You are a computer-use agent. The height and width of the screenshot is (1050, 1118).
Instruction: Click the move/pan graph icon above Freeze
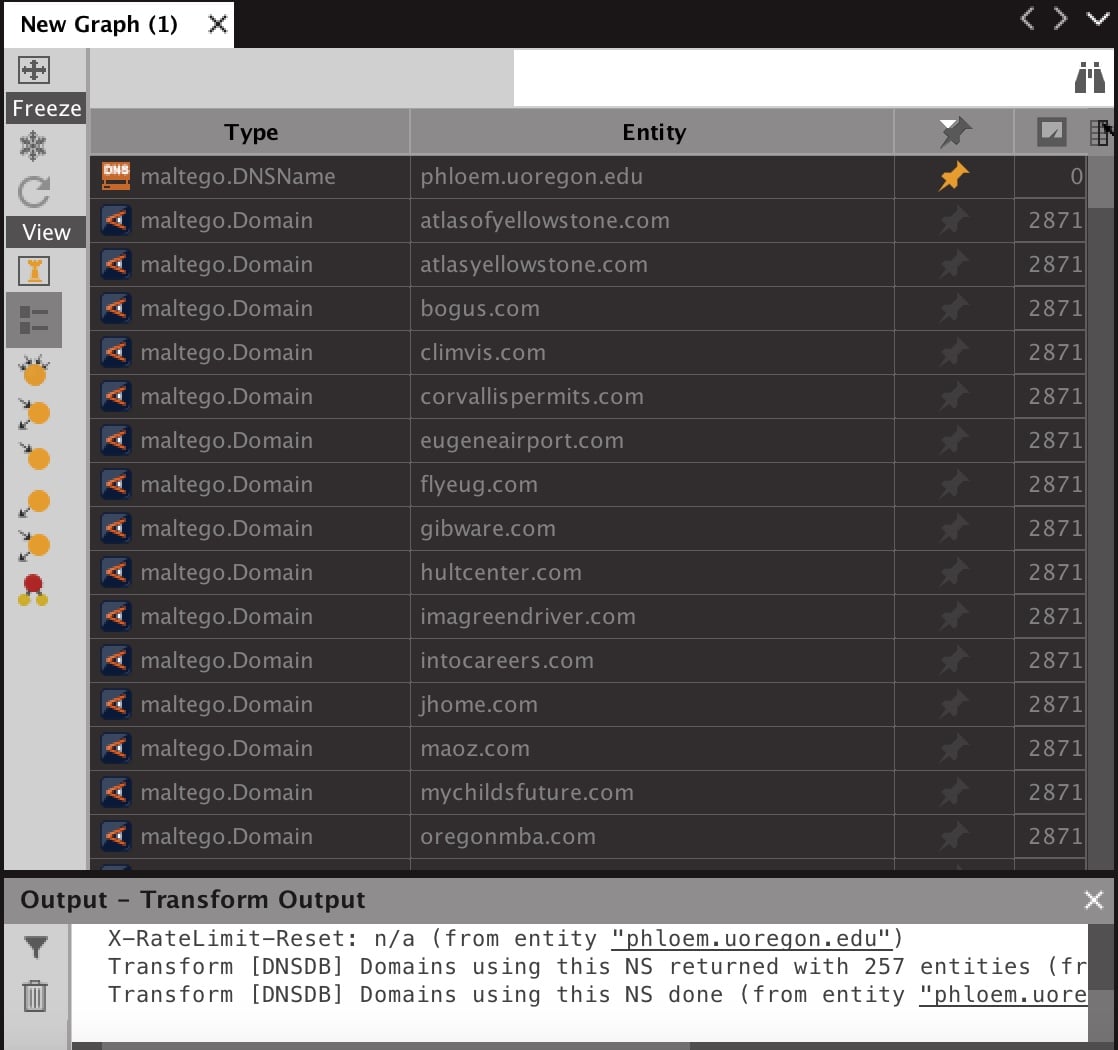tap(34, 70)
